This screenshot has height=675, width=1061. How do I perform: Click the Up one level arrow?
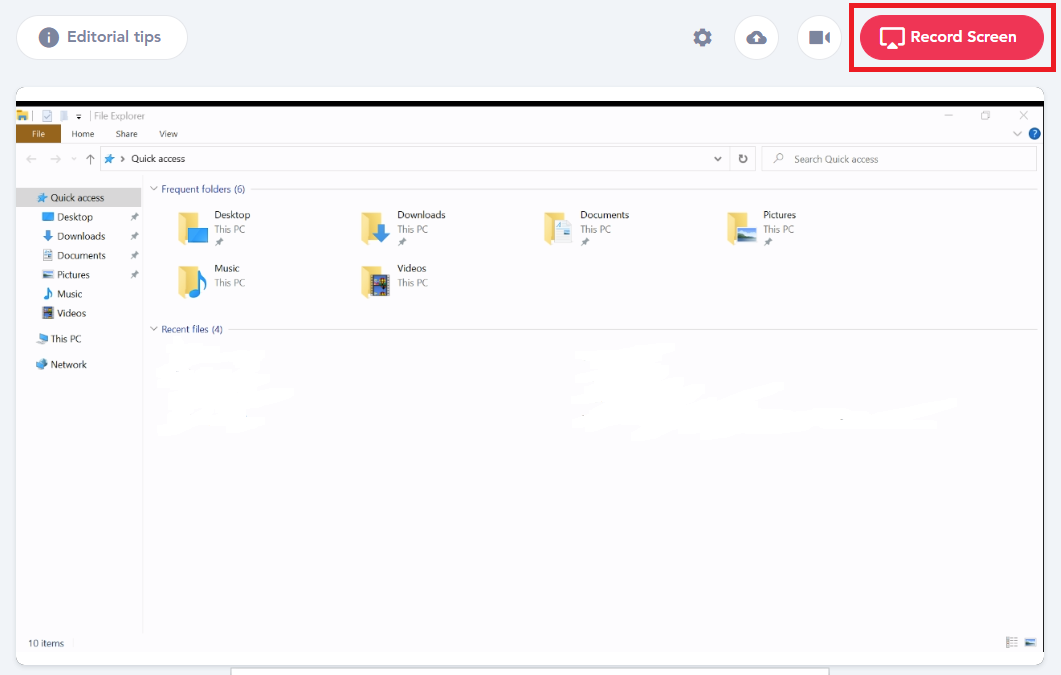(90, 159)
